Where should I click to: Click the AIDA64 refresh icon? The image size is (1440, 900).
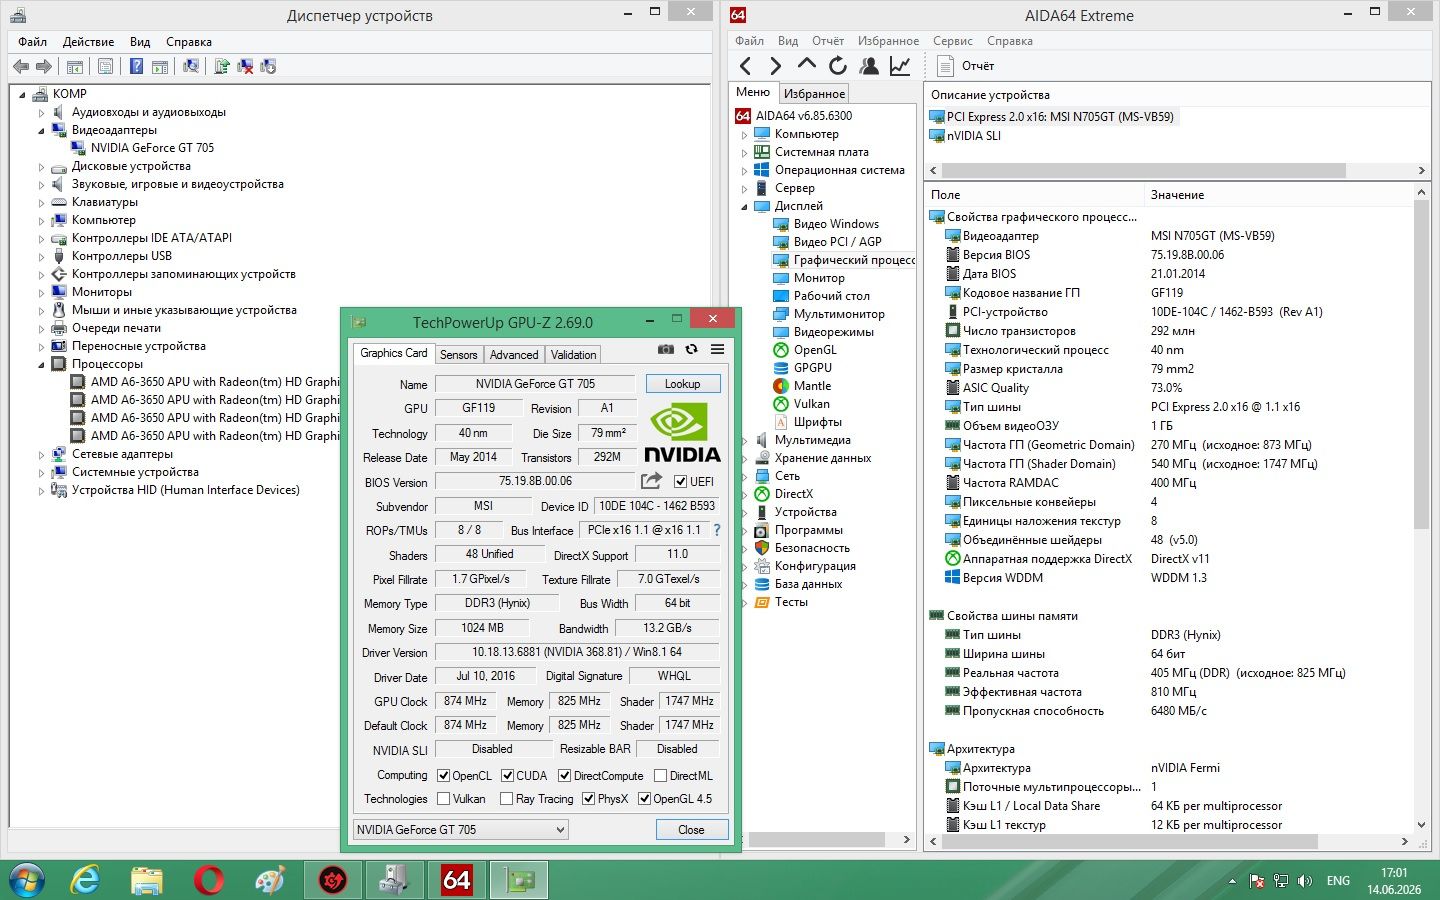(x=838, y=66)
